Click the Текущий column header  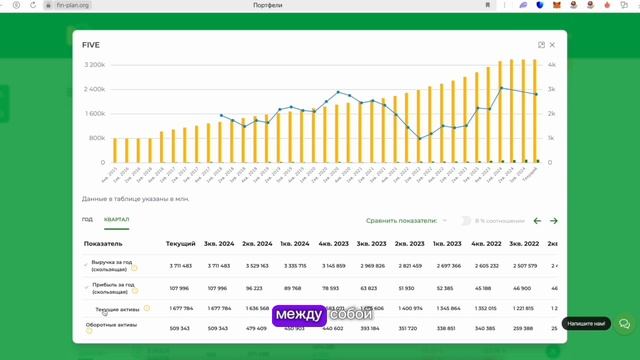[x=180, y=244]
